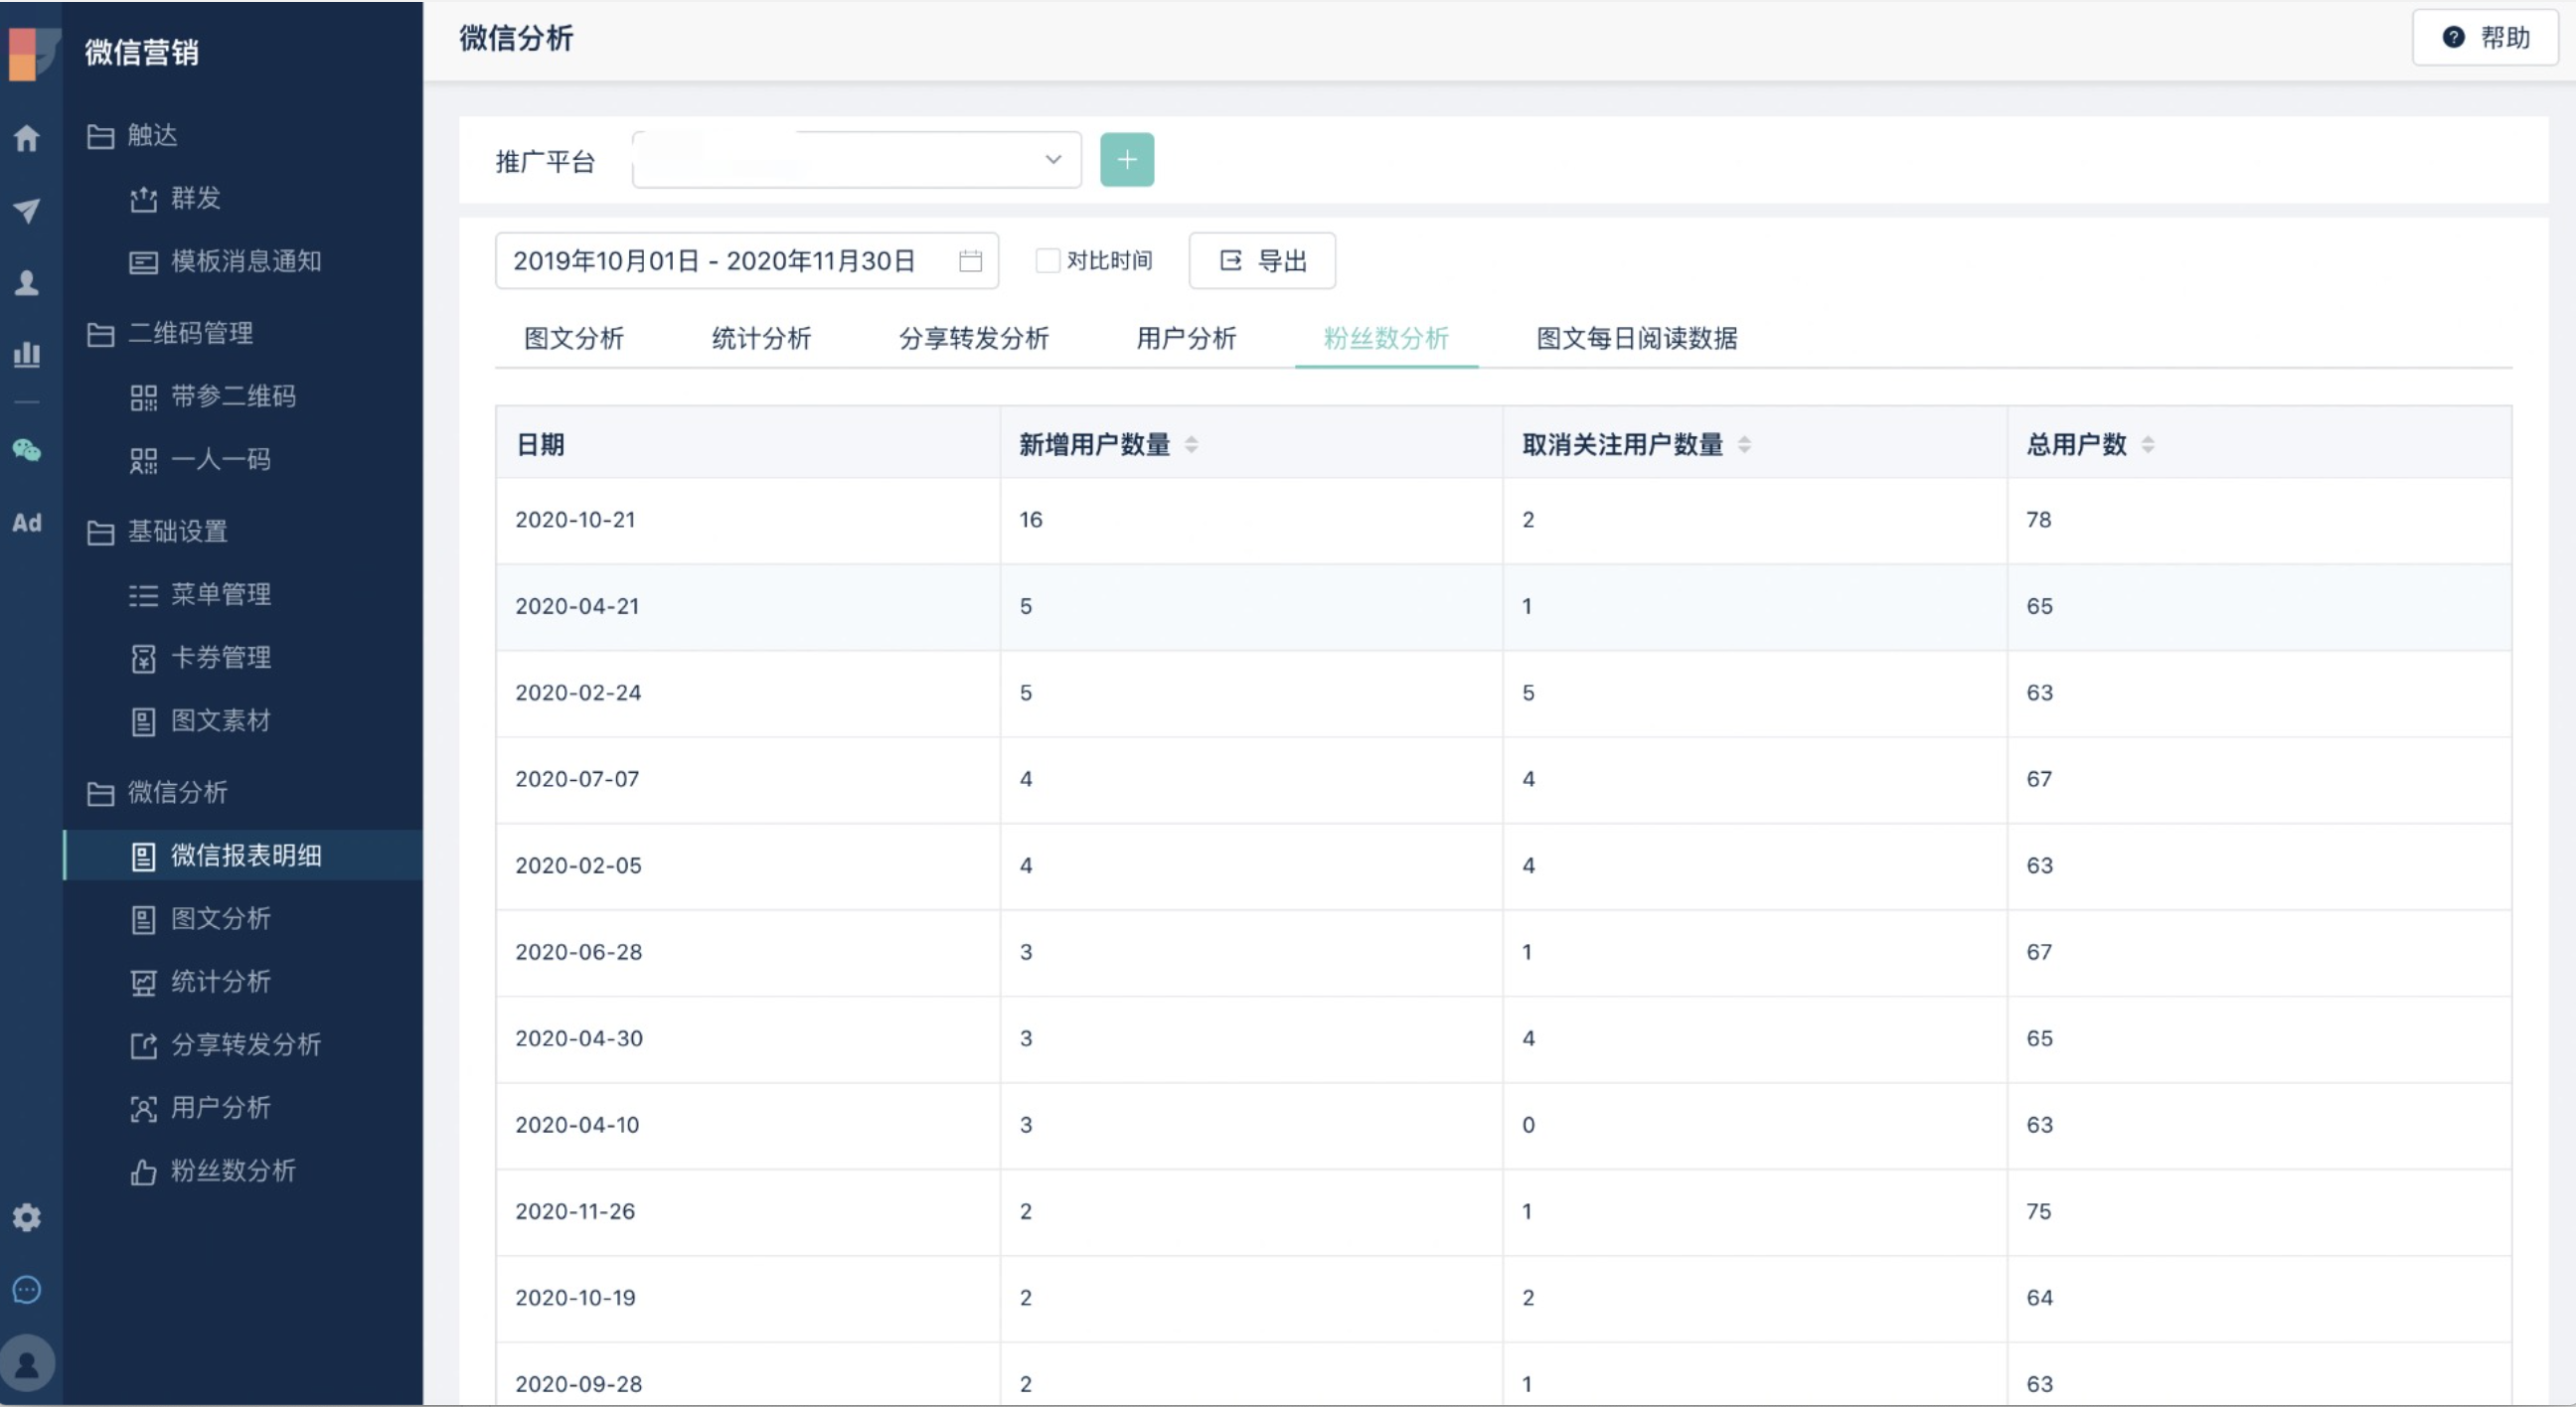Switch to the 统计分析 tab
The width and height of the screenshot is (2576, 1407).
tap(761, 338)
